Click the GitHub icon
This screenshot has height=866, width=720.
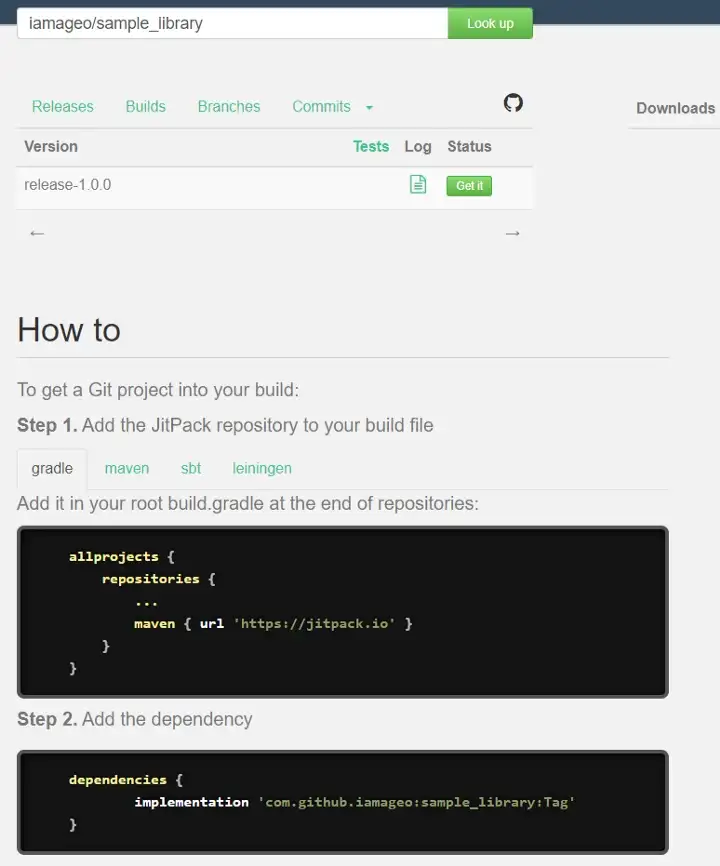tap(513, 102)
